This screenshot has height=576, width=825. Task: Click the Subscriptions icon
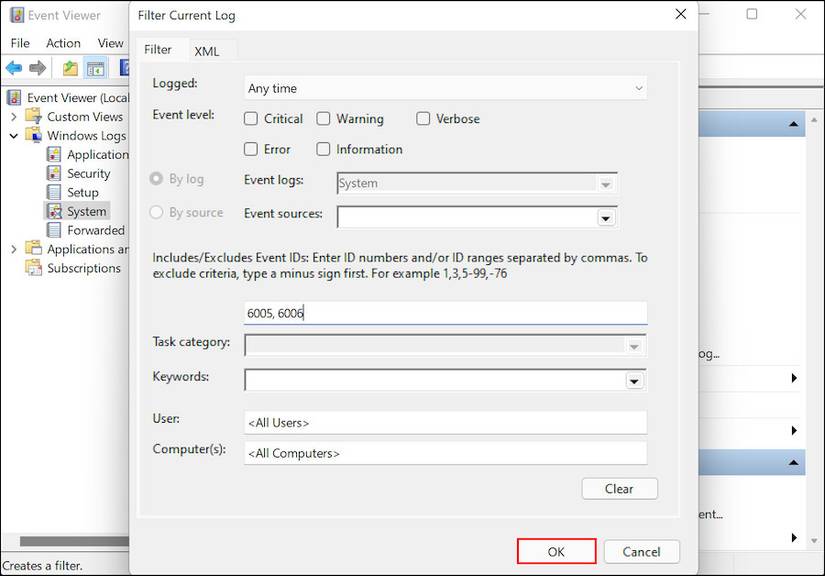click(x=34, y=267)
